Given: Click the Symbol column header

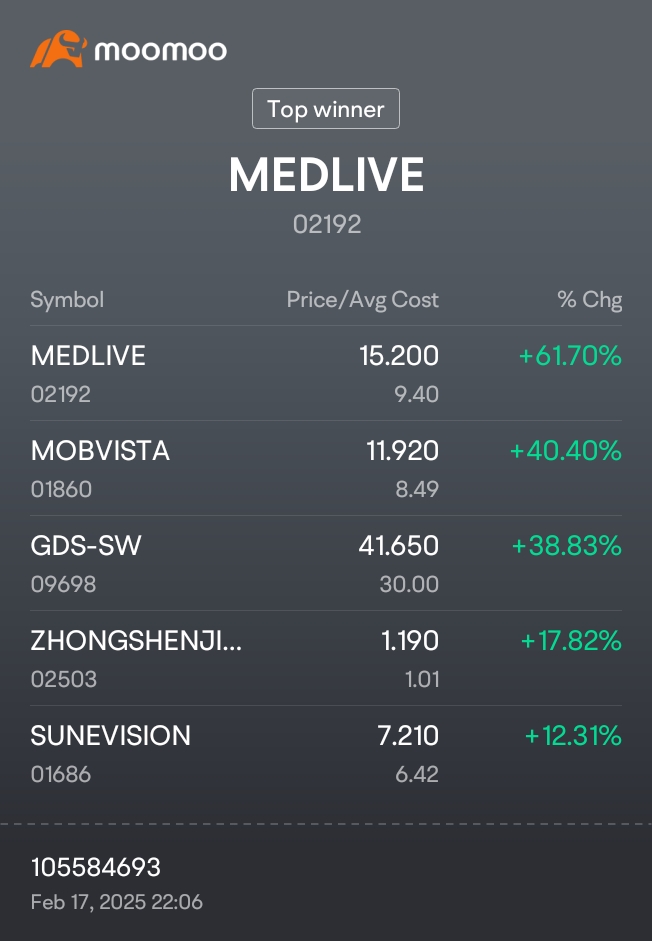Looking at the screenshot, I should tap(67, 300).
